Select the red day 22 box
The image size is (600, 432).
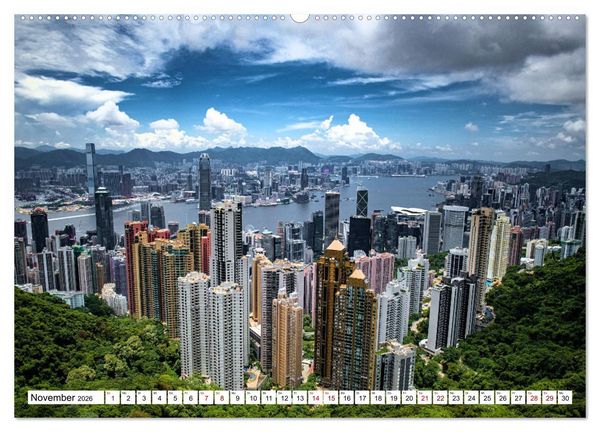[440, 398]
